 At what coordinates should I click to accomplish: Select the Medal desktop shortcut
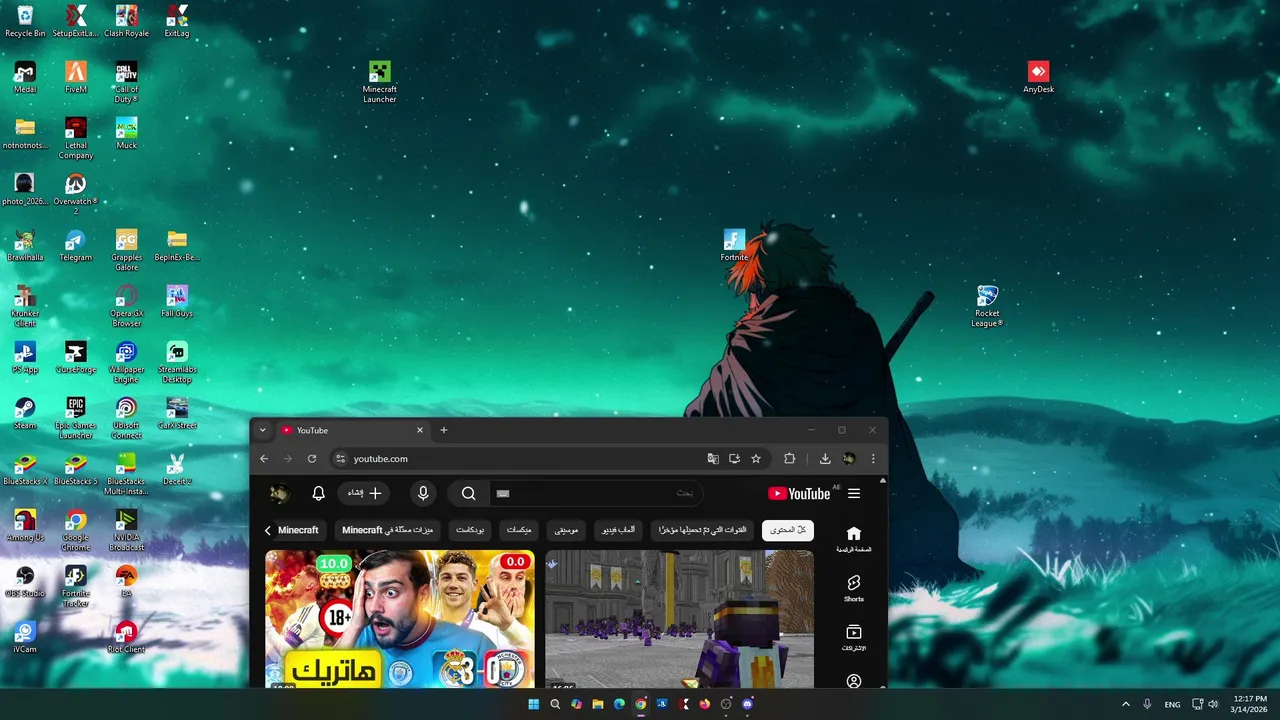point(25,77)
